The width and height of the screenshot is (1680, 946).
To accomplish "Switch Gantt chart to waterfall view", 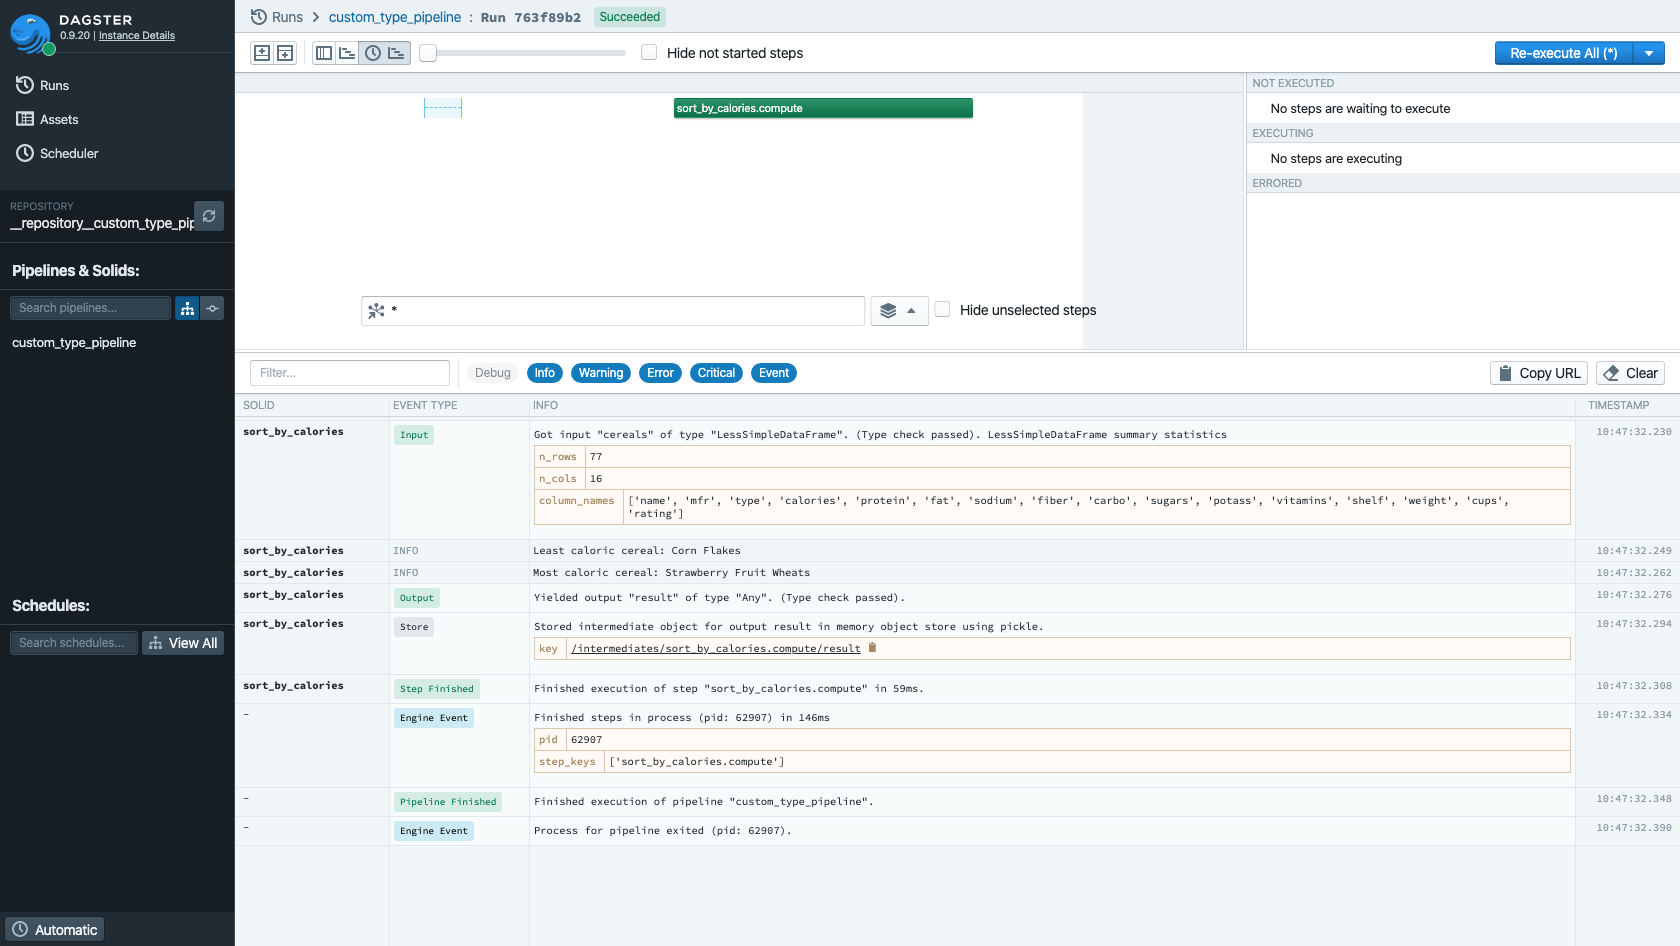I will 348,53.
